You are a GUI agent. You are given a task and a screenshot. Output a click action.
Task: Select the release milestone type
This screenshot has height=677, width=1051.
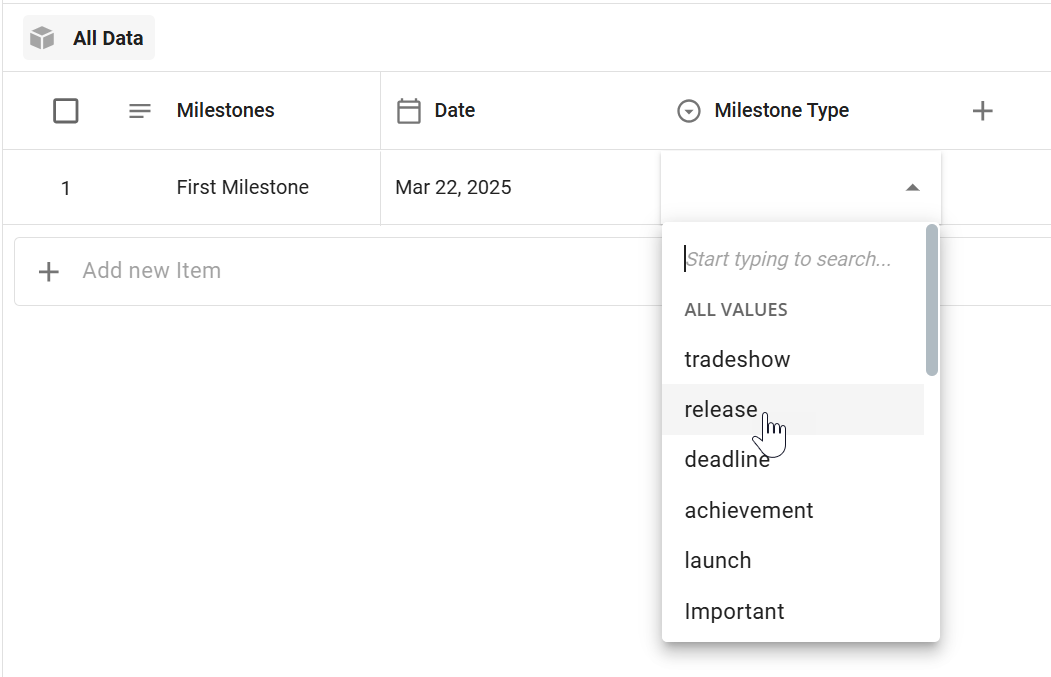point(721,409)
